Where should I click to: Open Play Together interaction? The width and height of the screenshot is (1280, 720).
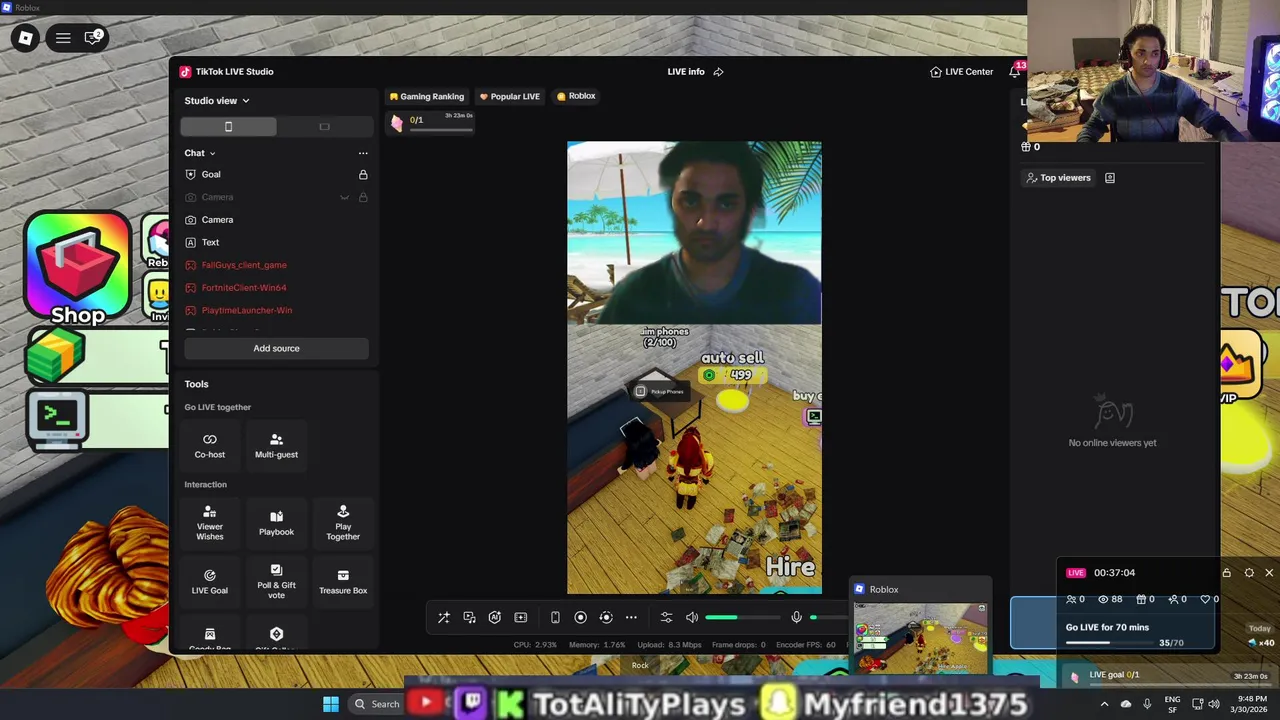(x=343, y=523)
